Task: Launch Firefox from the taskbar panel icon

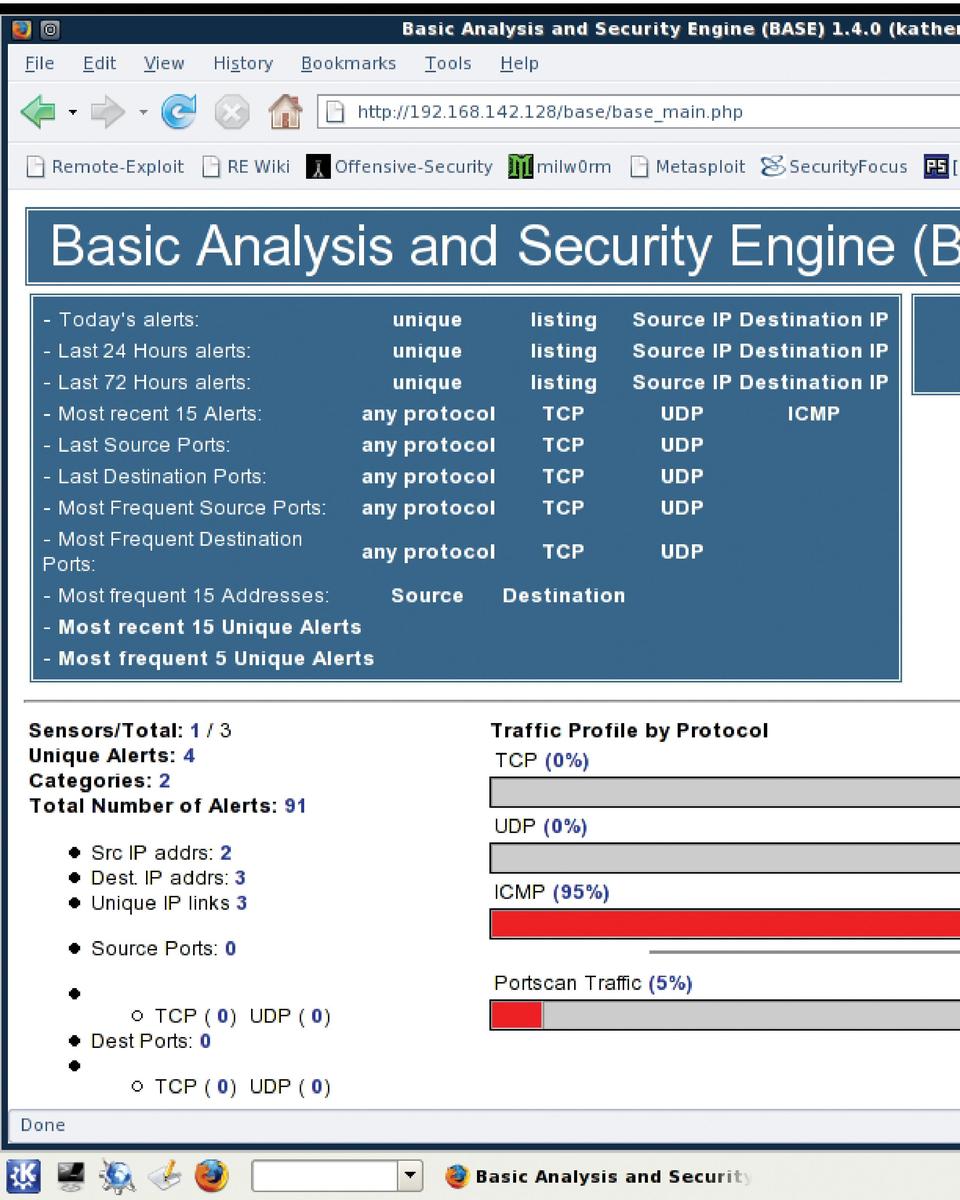Action: 211,1176
